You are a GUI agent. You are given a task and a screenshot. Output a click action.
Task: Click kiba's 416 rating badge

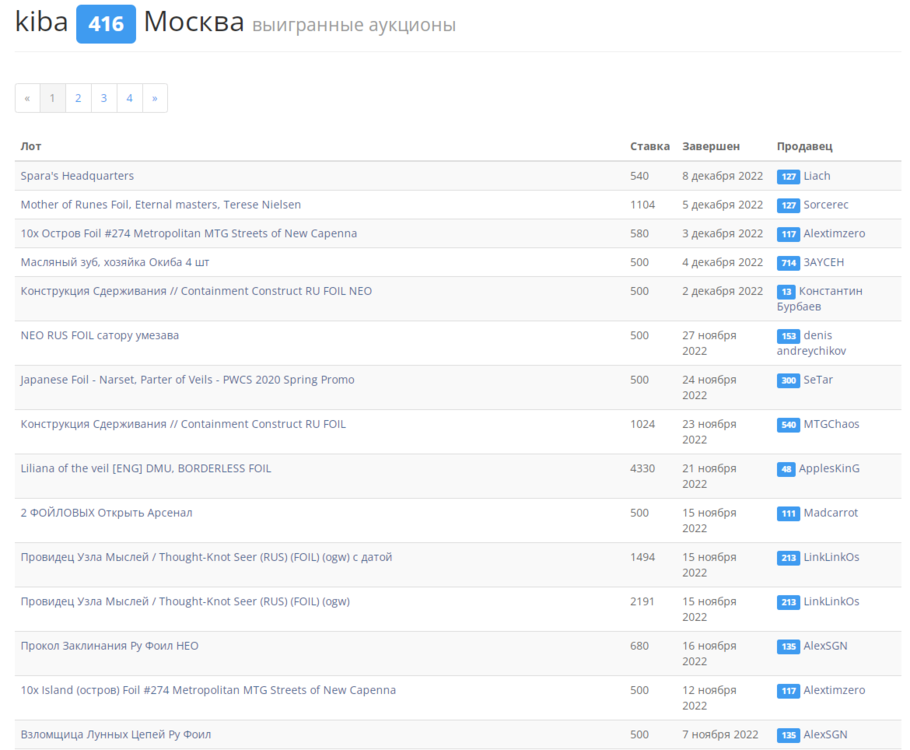coord(105,24)
